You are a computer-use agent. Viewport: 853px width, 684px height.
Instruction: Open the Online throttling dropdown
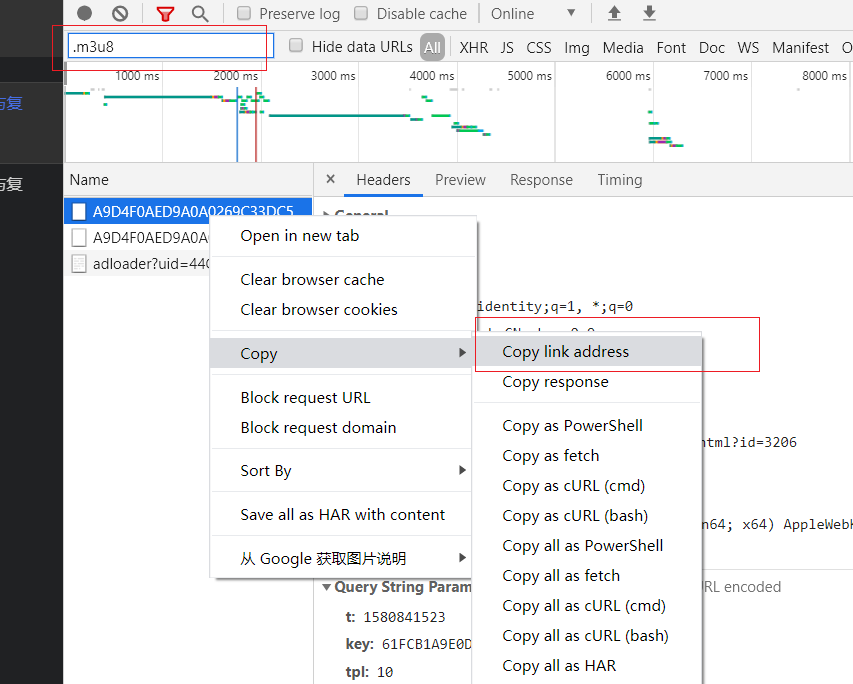coord(533,14)
